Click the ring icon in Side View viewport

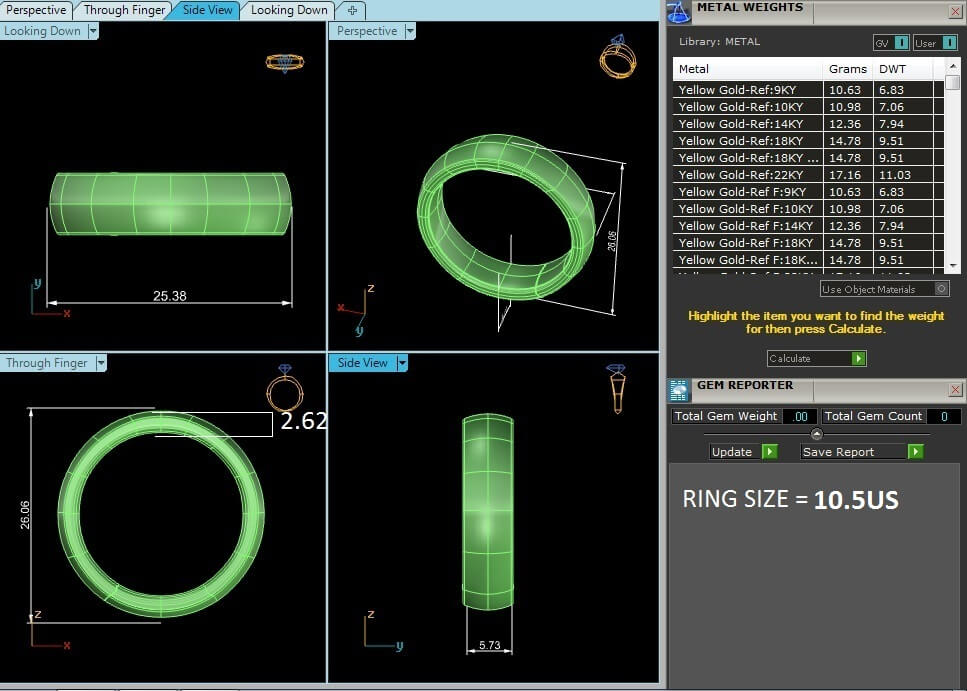click(x=617, y=388)
